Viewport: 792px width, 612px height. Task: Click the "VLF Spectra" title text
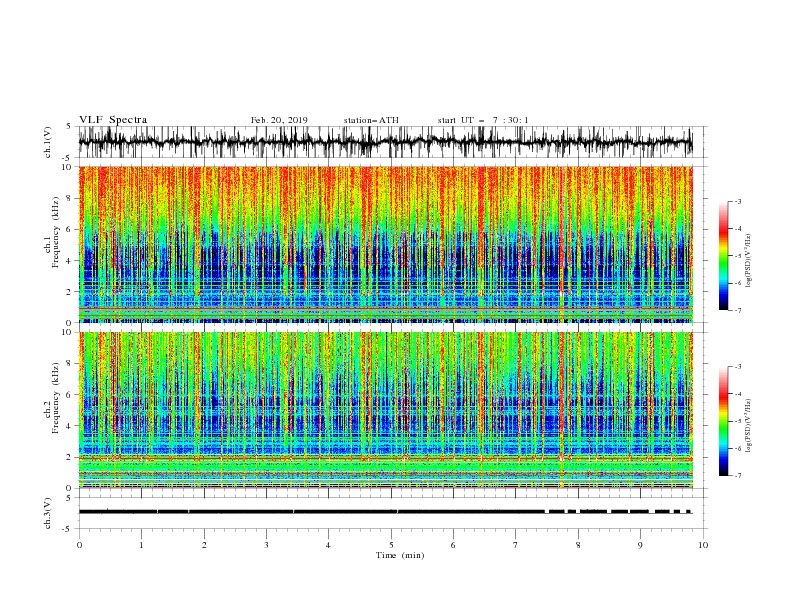(x=113, y=120)
